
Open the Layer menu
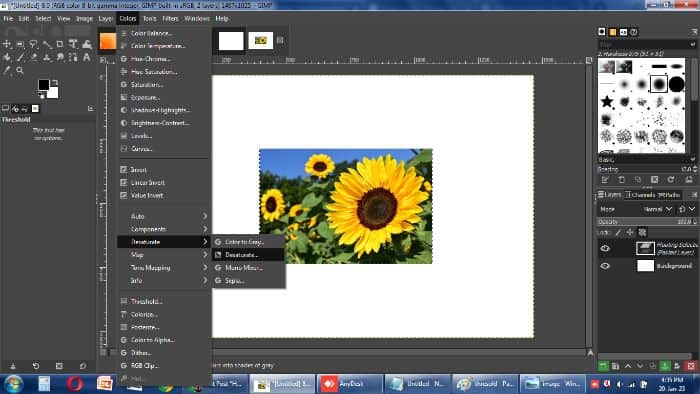[x=106, y=18]
